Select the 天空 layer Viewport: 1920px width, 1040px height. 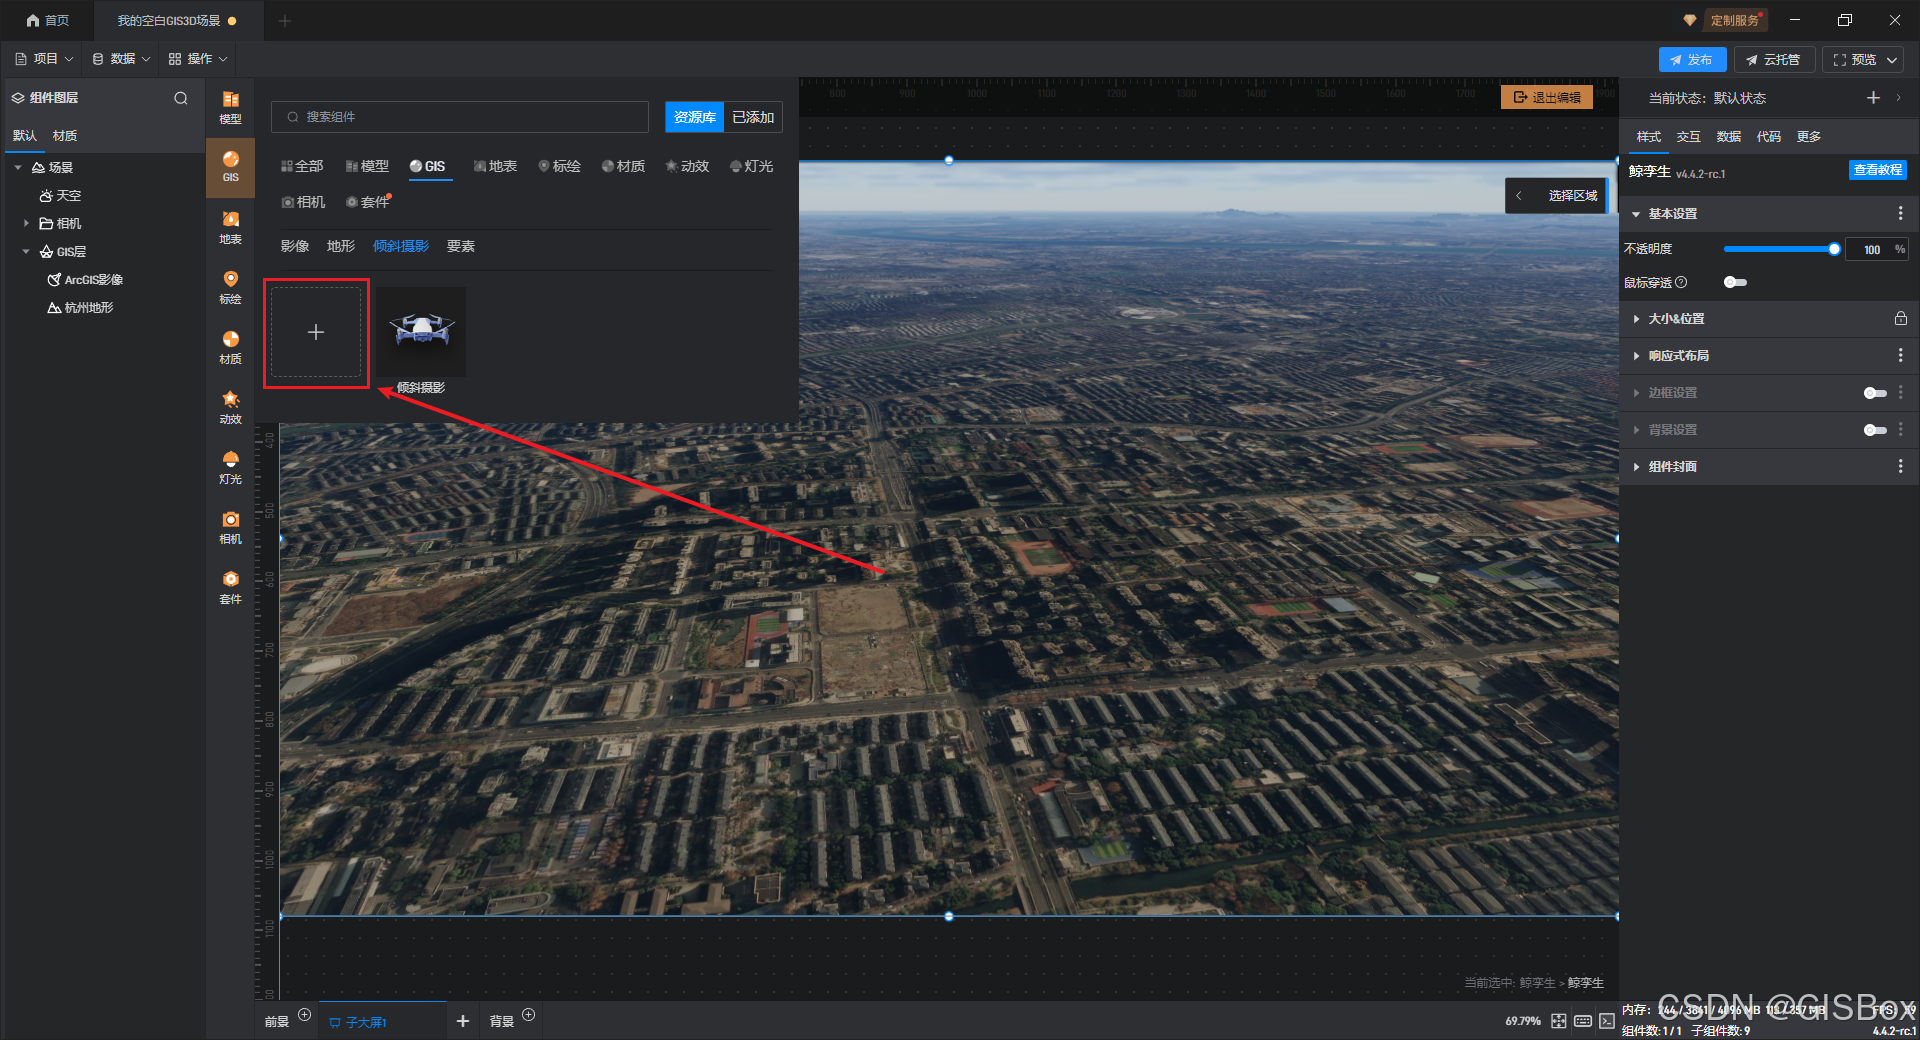[61, 196]
